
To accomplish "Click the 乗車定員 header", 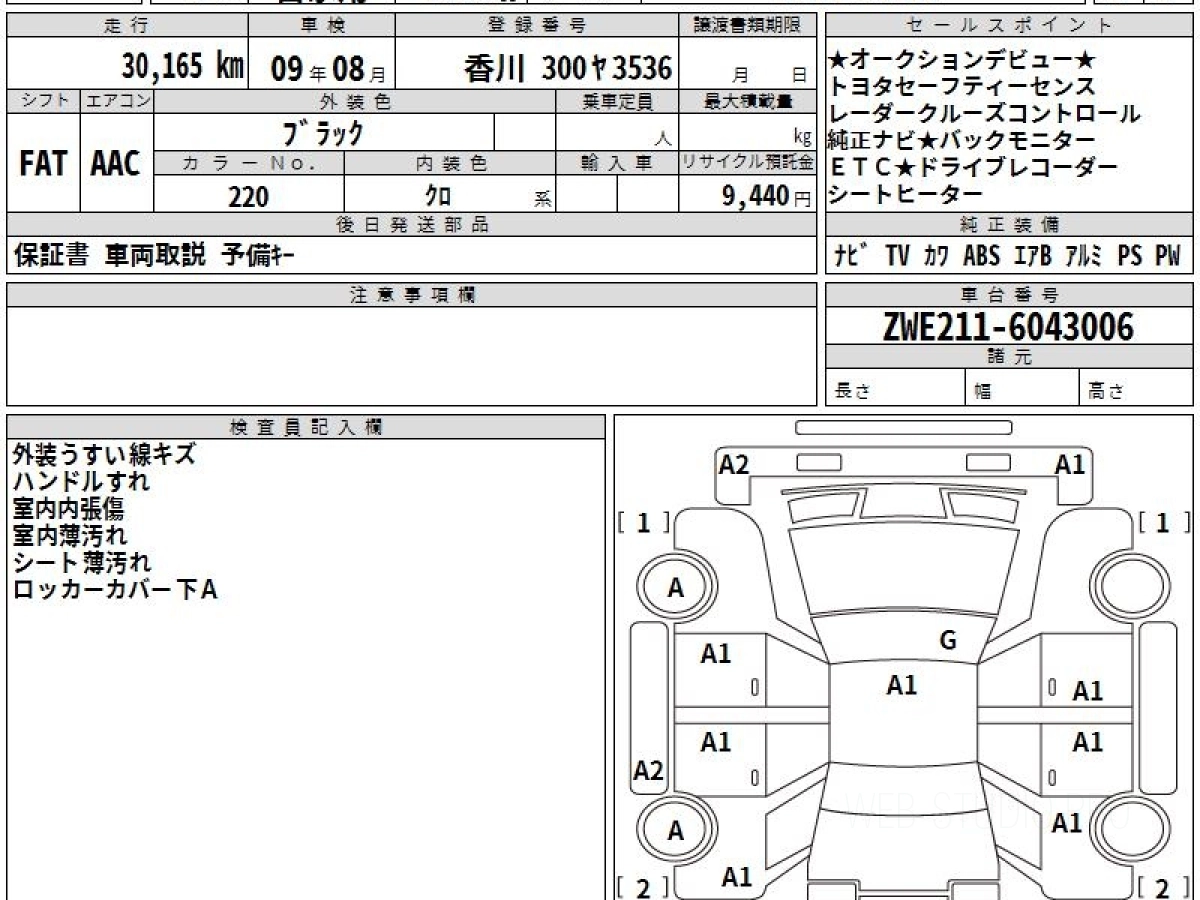I will pos(617,101).
